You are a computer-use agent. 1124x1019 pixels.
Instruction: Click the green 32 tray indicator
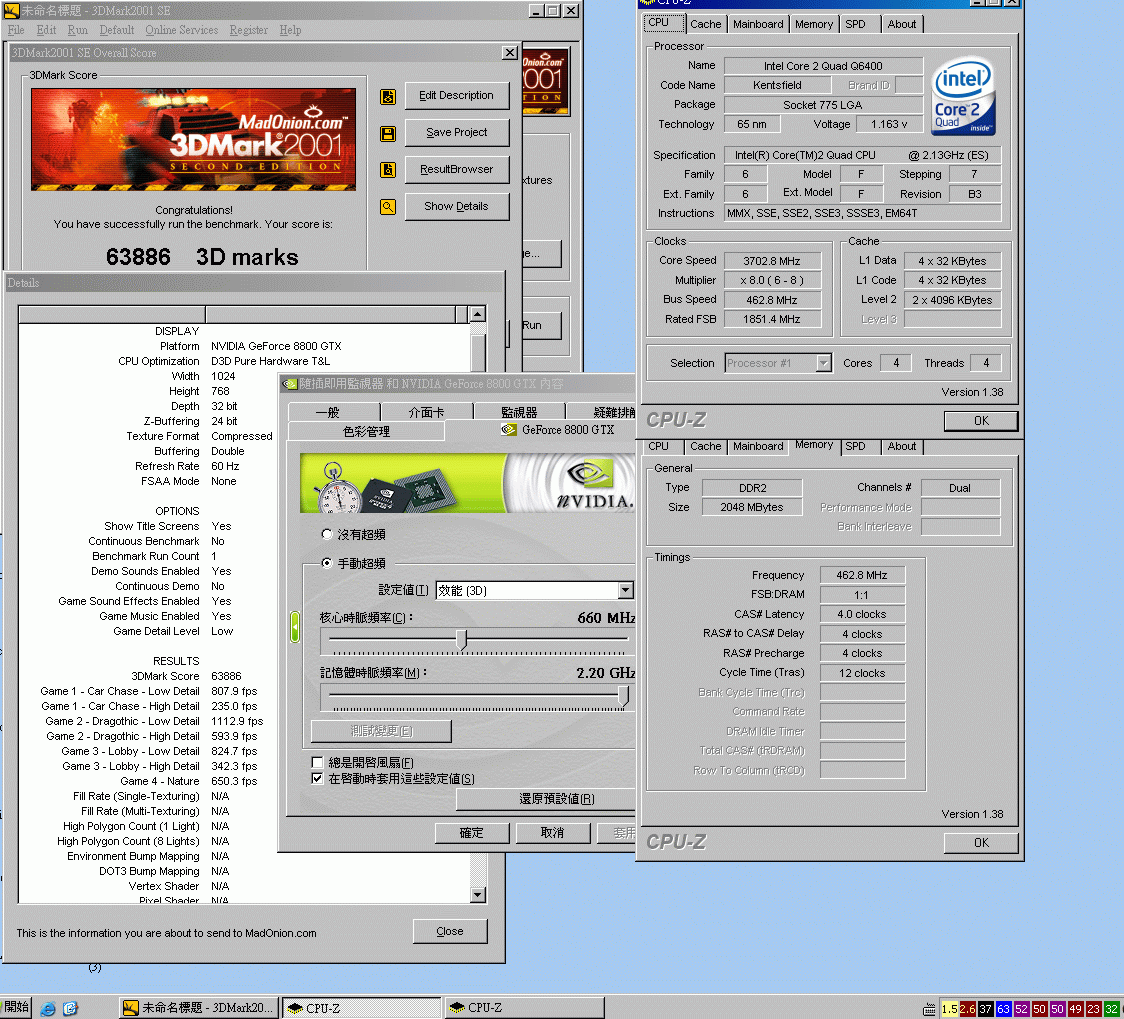1111,1009
